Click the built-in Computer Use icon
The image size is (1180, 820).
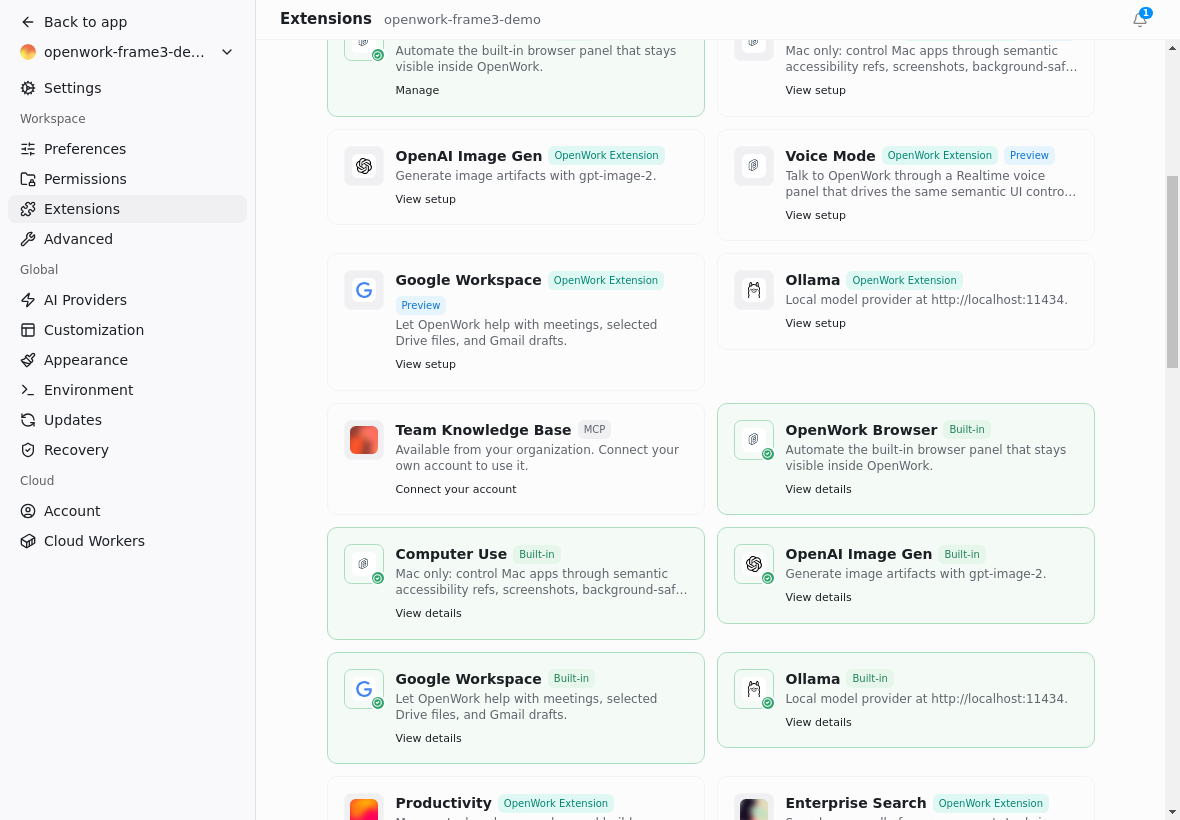pos(364,564)
